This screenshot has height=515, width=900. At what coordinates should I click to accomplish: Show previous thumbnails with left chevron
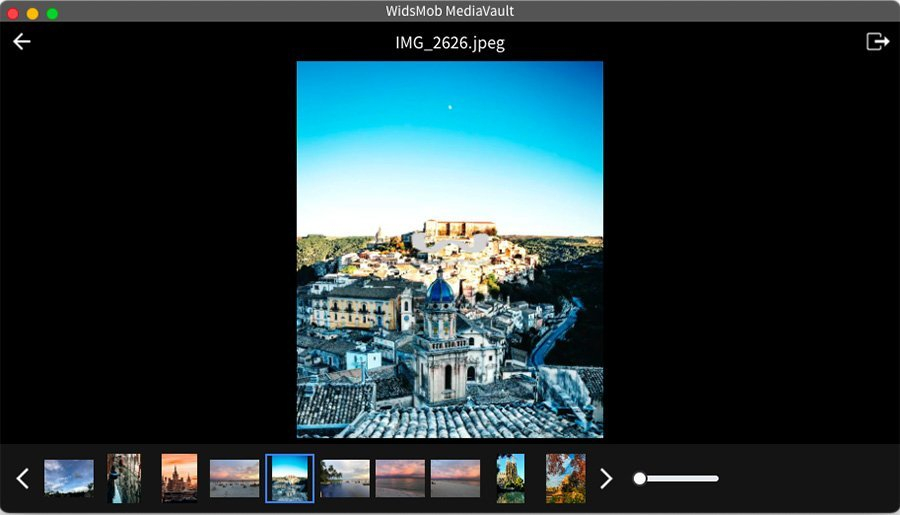point(22,478)
